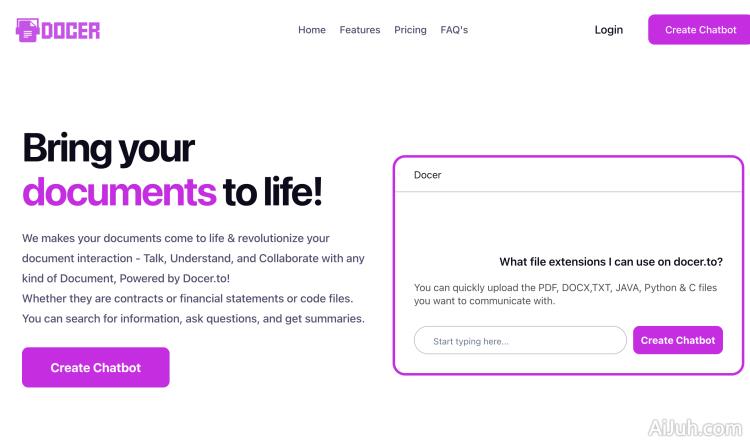Open the FAQ's link in navigation
750x444 pixels.
point(454,30)
